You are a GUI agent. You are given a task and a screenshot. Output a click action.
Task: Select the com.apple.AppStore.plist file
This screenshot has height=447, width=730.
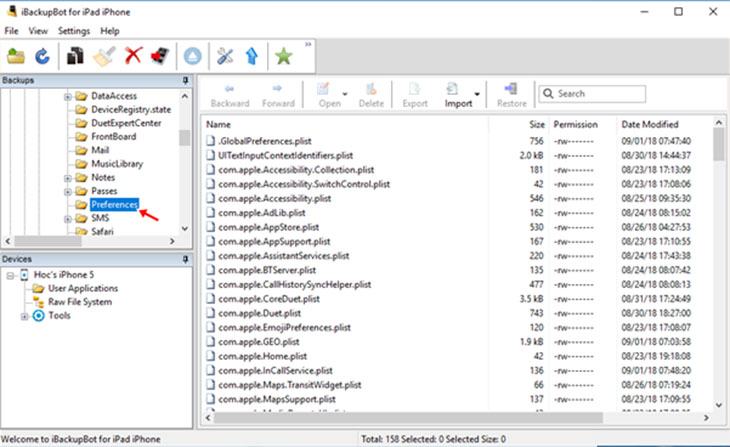(269, 227)
